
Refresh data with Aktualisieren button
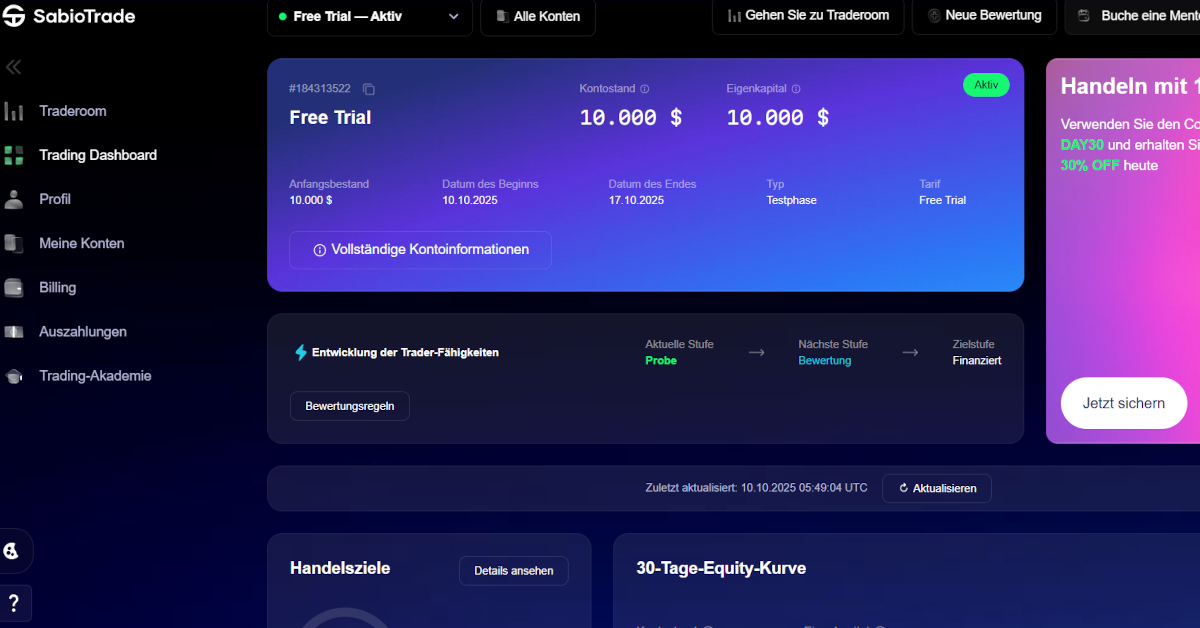point(937,488)
